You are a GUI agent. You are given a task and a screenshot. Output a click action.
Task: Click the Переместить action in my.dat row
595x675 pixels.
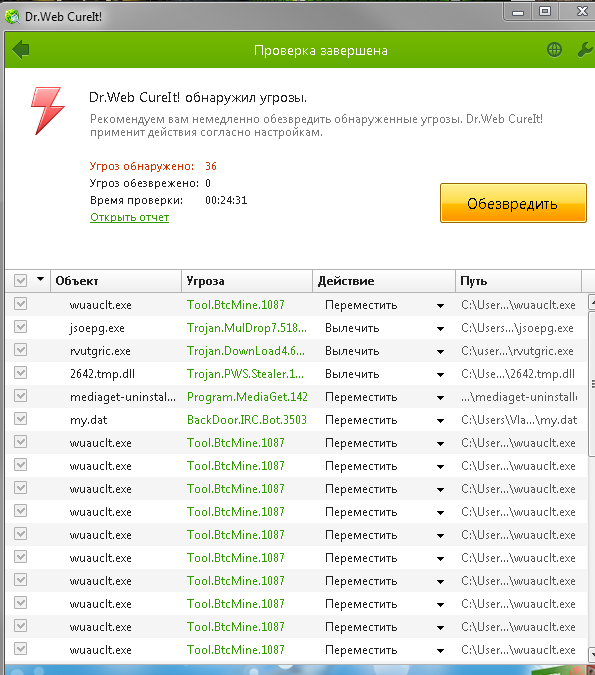361,421
